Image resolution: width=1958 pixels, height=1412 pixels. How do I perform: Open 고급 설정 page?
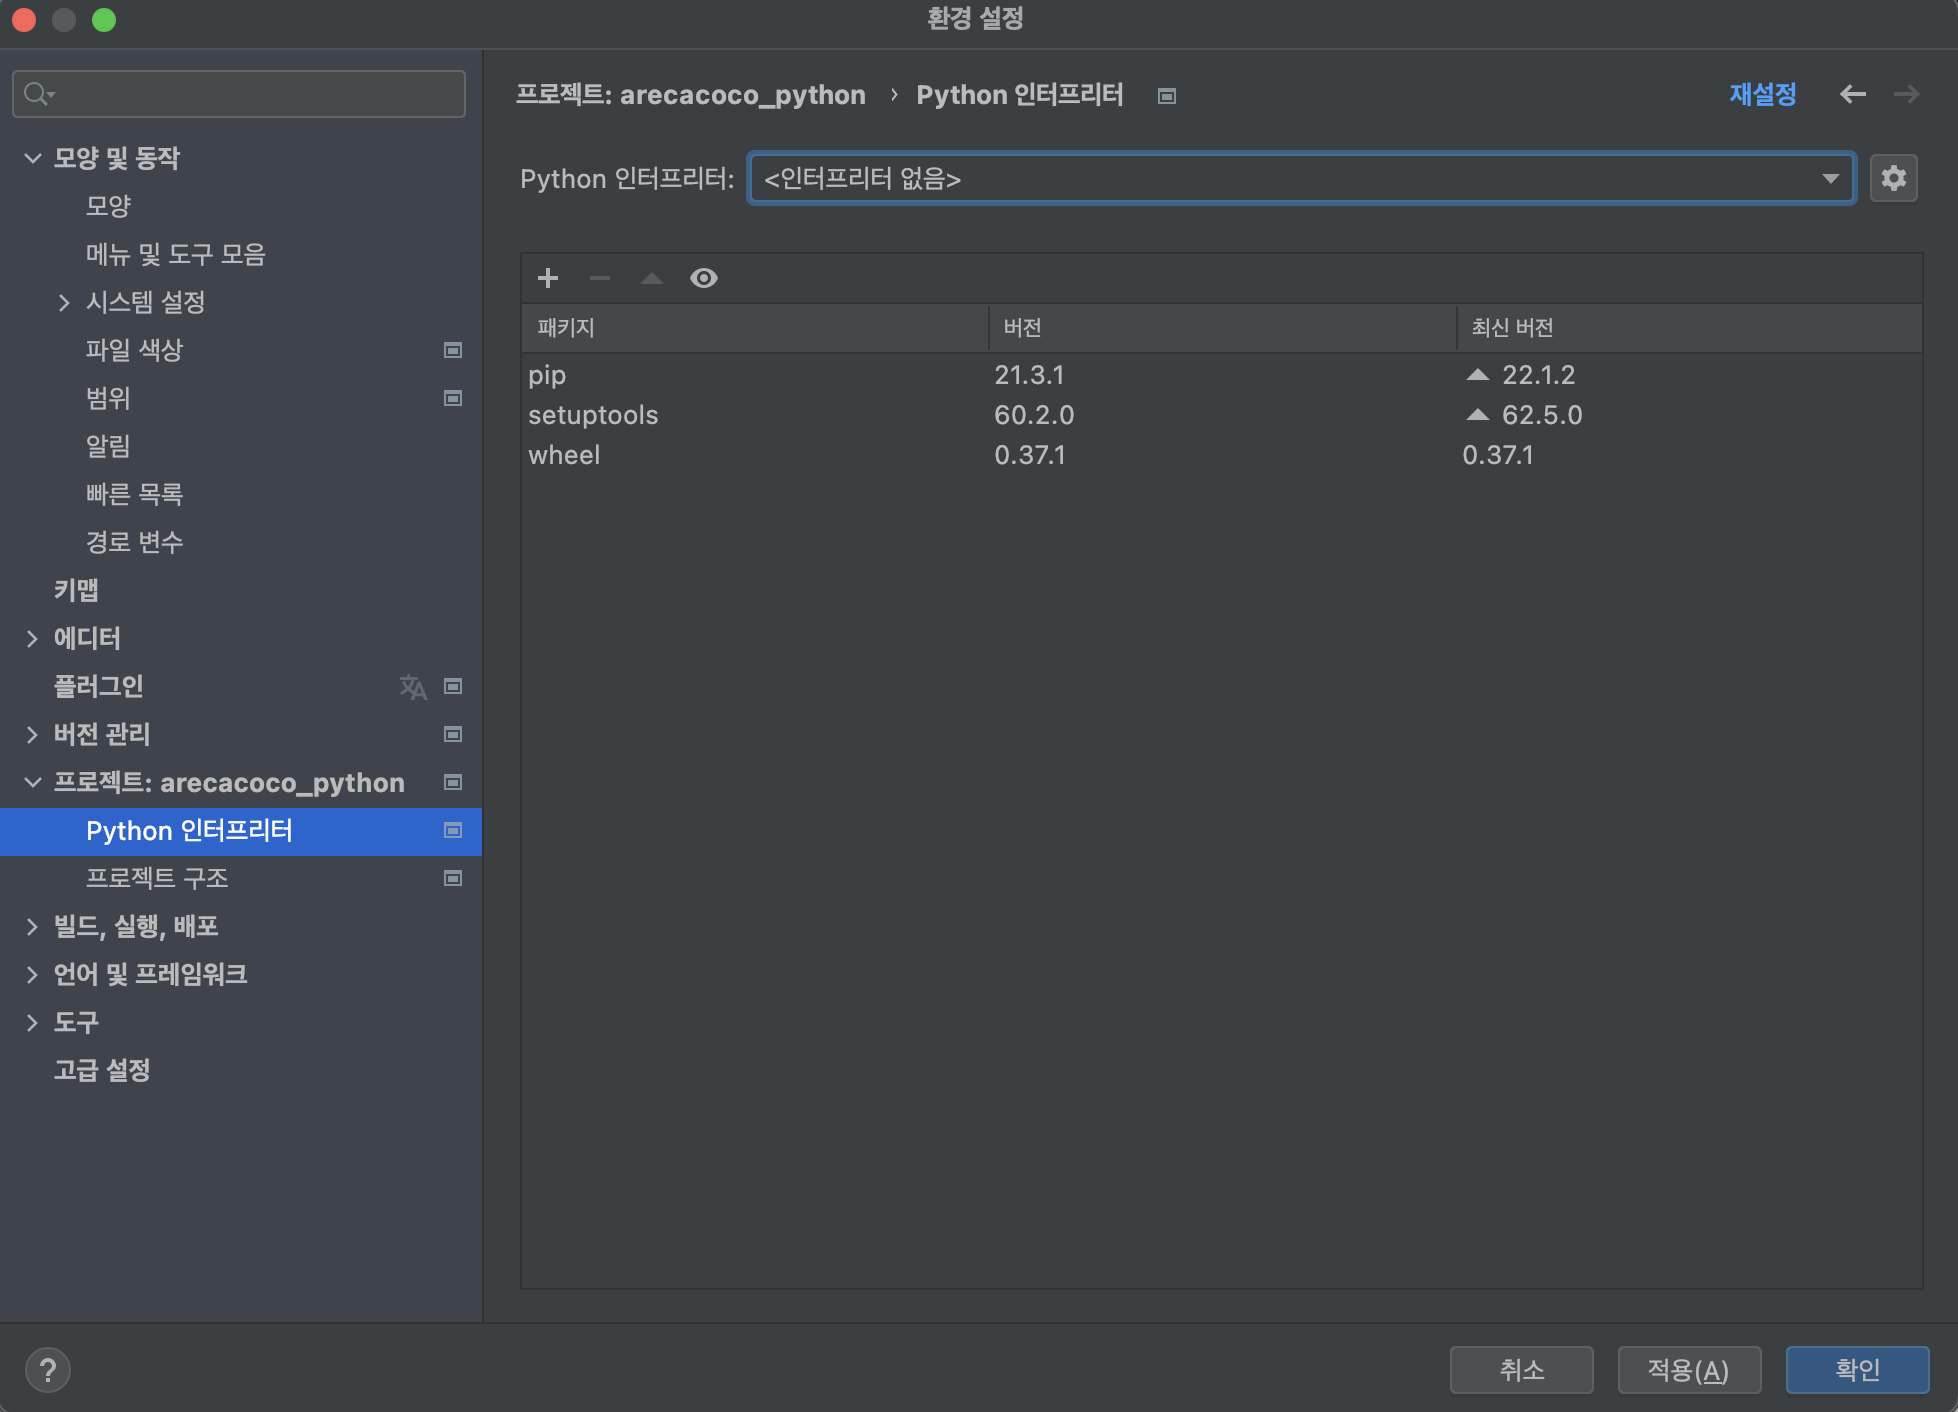(x=102, y=1070)
